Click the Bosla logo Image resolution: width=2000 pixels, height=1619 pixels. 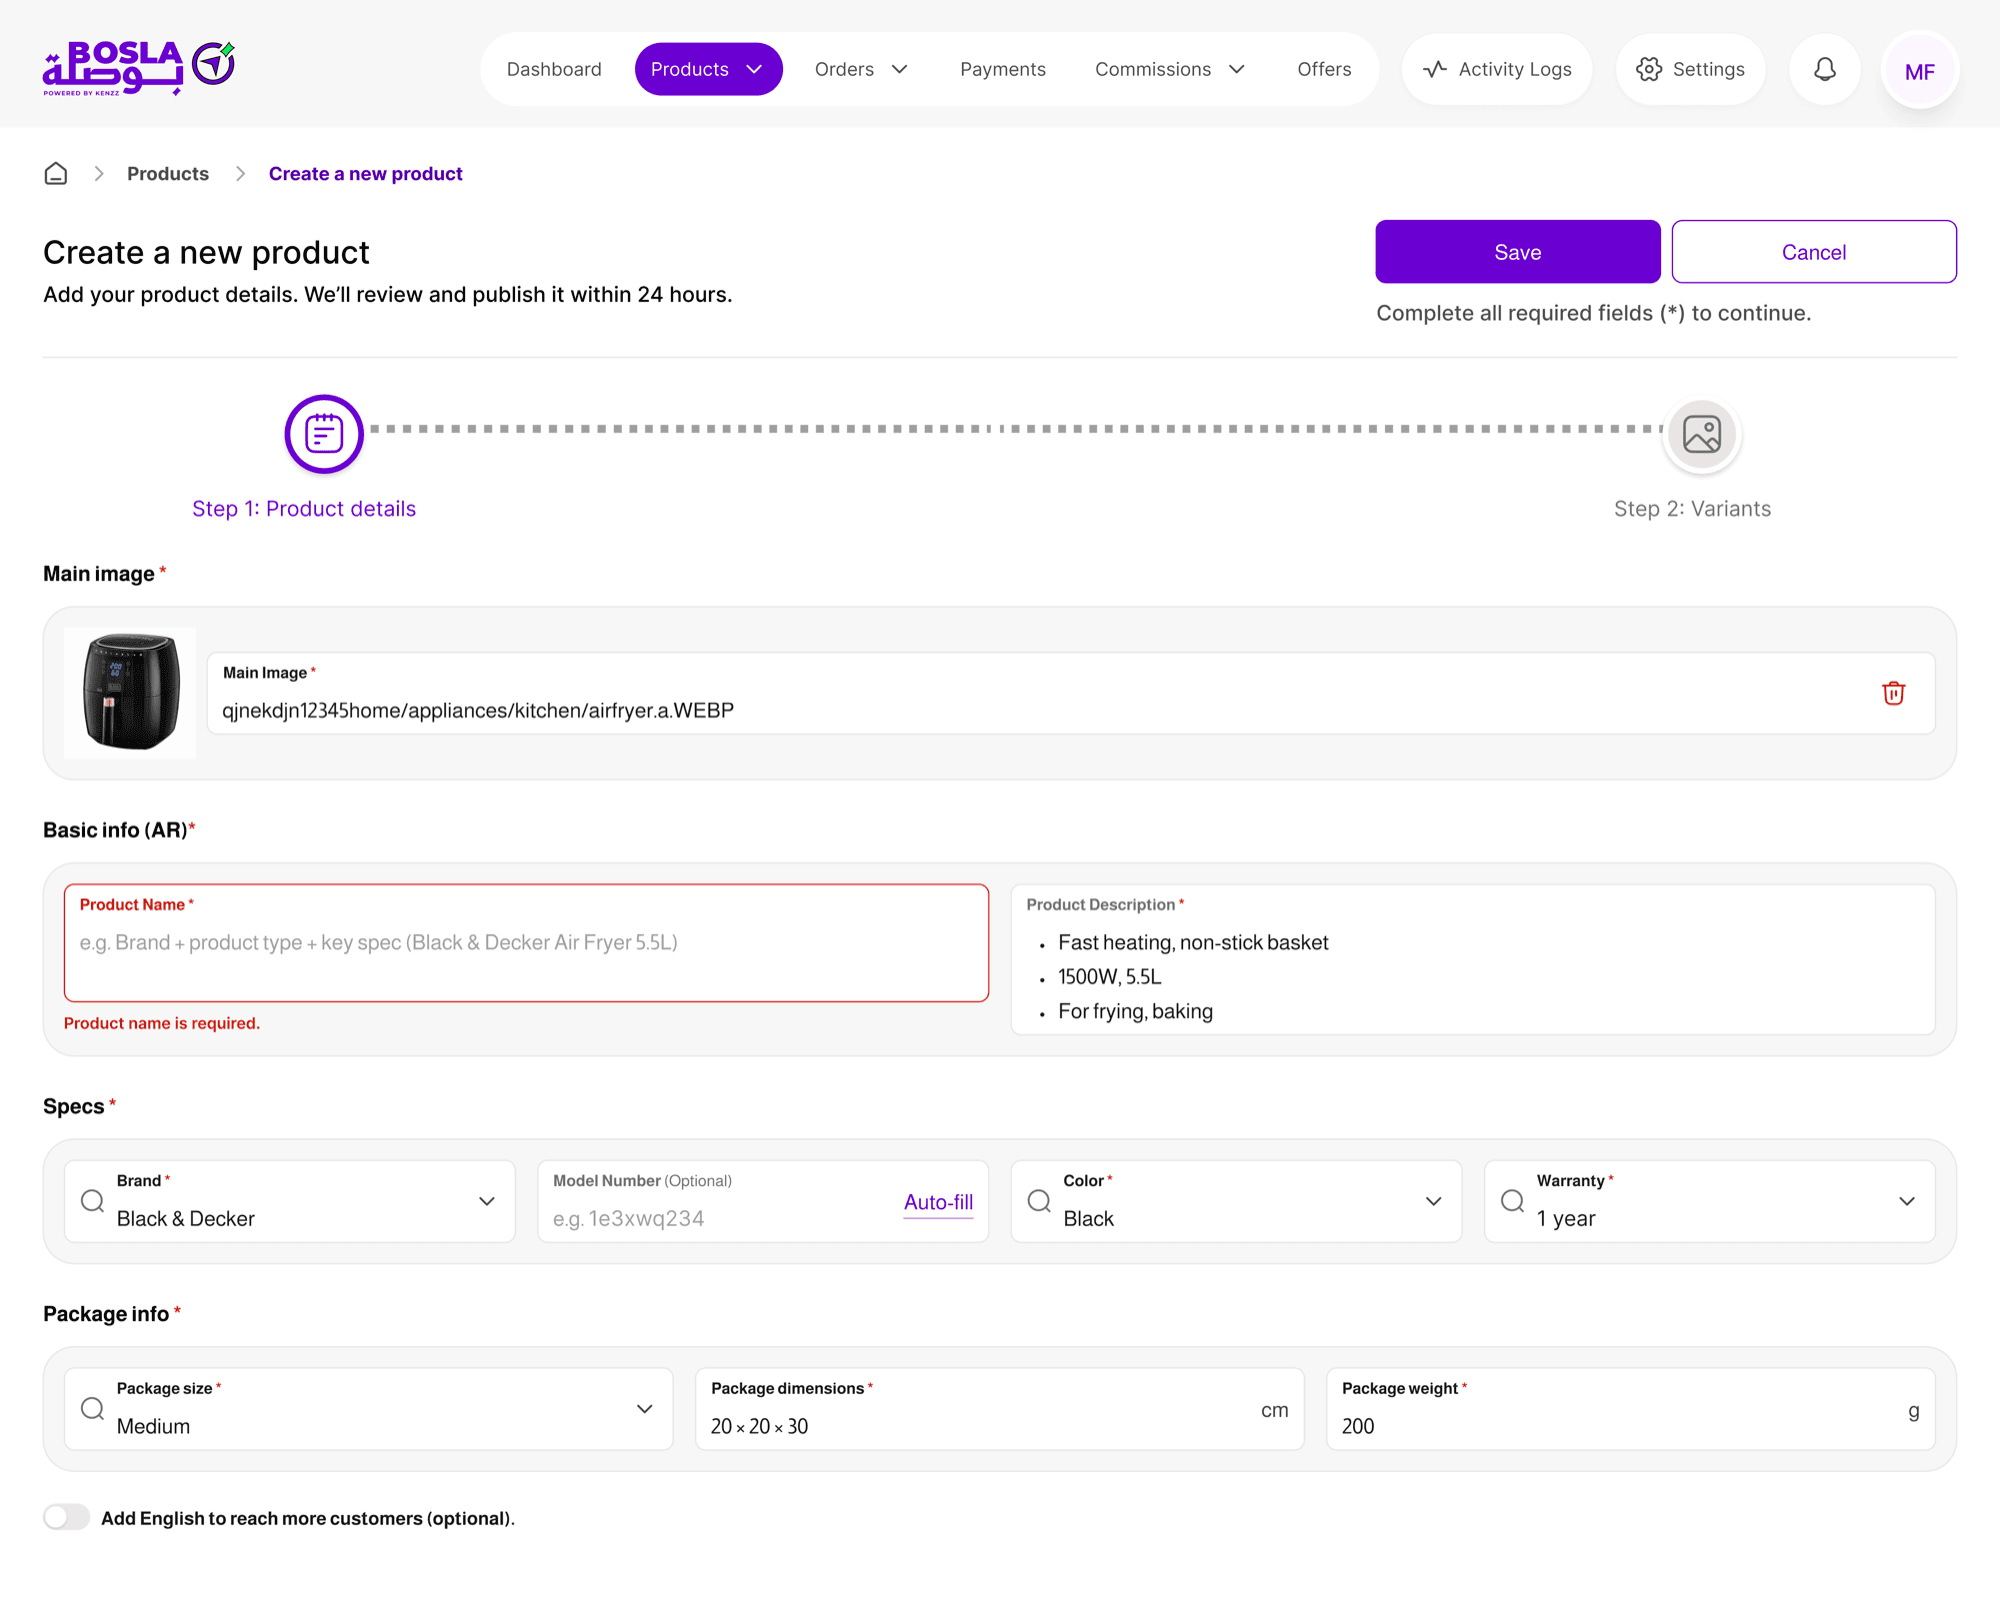click(x=139, y=68)
